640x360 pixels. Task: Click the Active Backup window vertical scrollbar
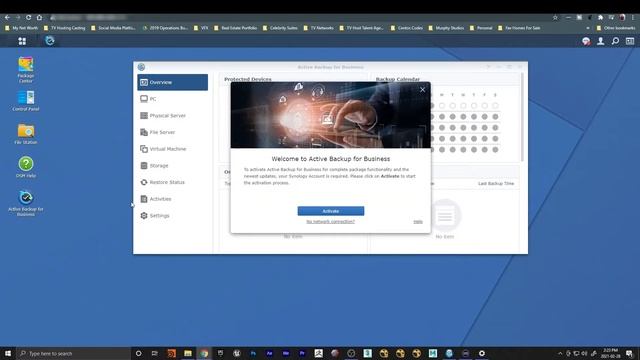522,118
